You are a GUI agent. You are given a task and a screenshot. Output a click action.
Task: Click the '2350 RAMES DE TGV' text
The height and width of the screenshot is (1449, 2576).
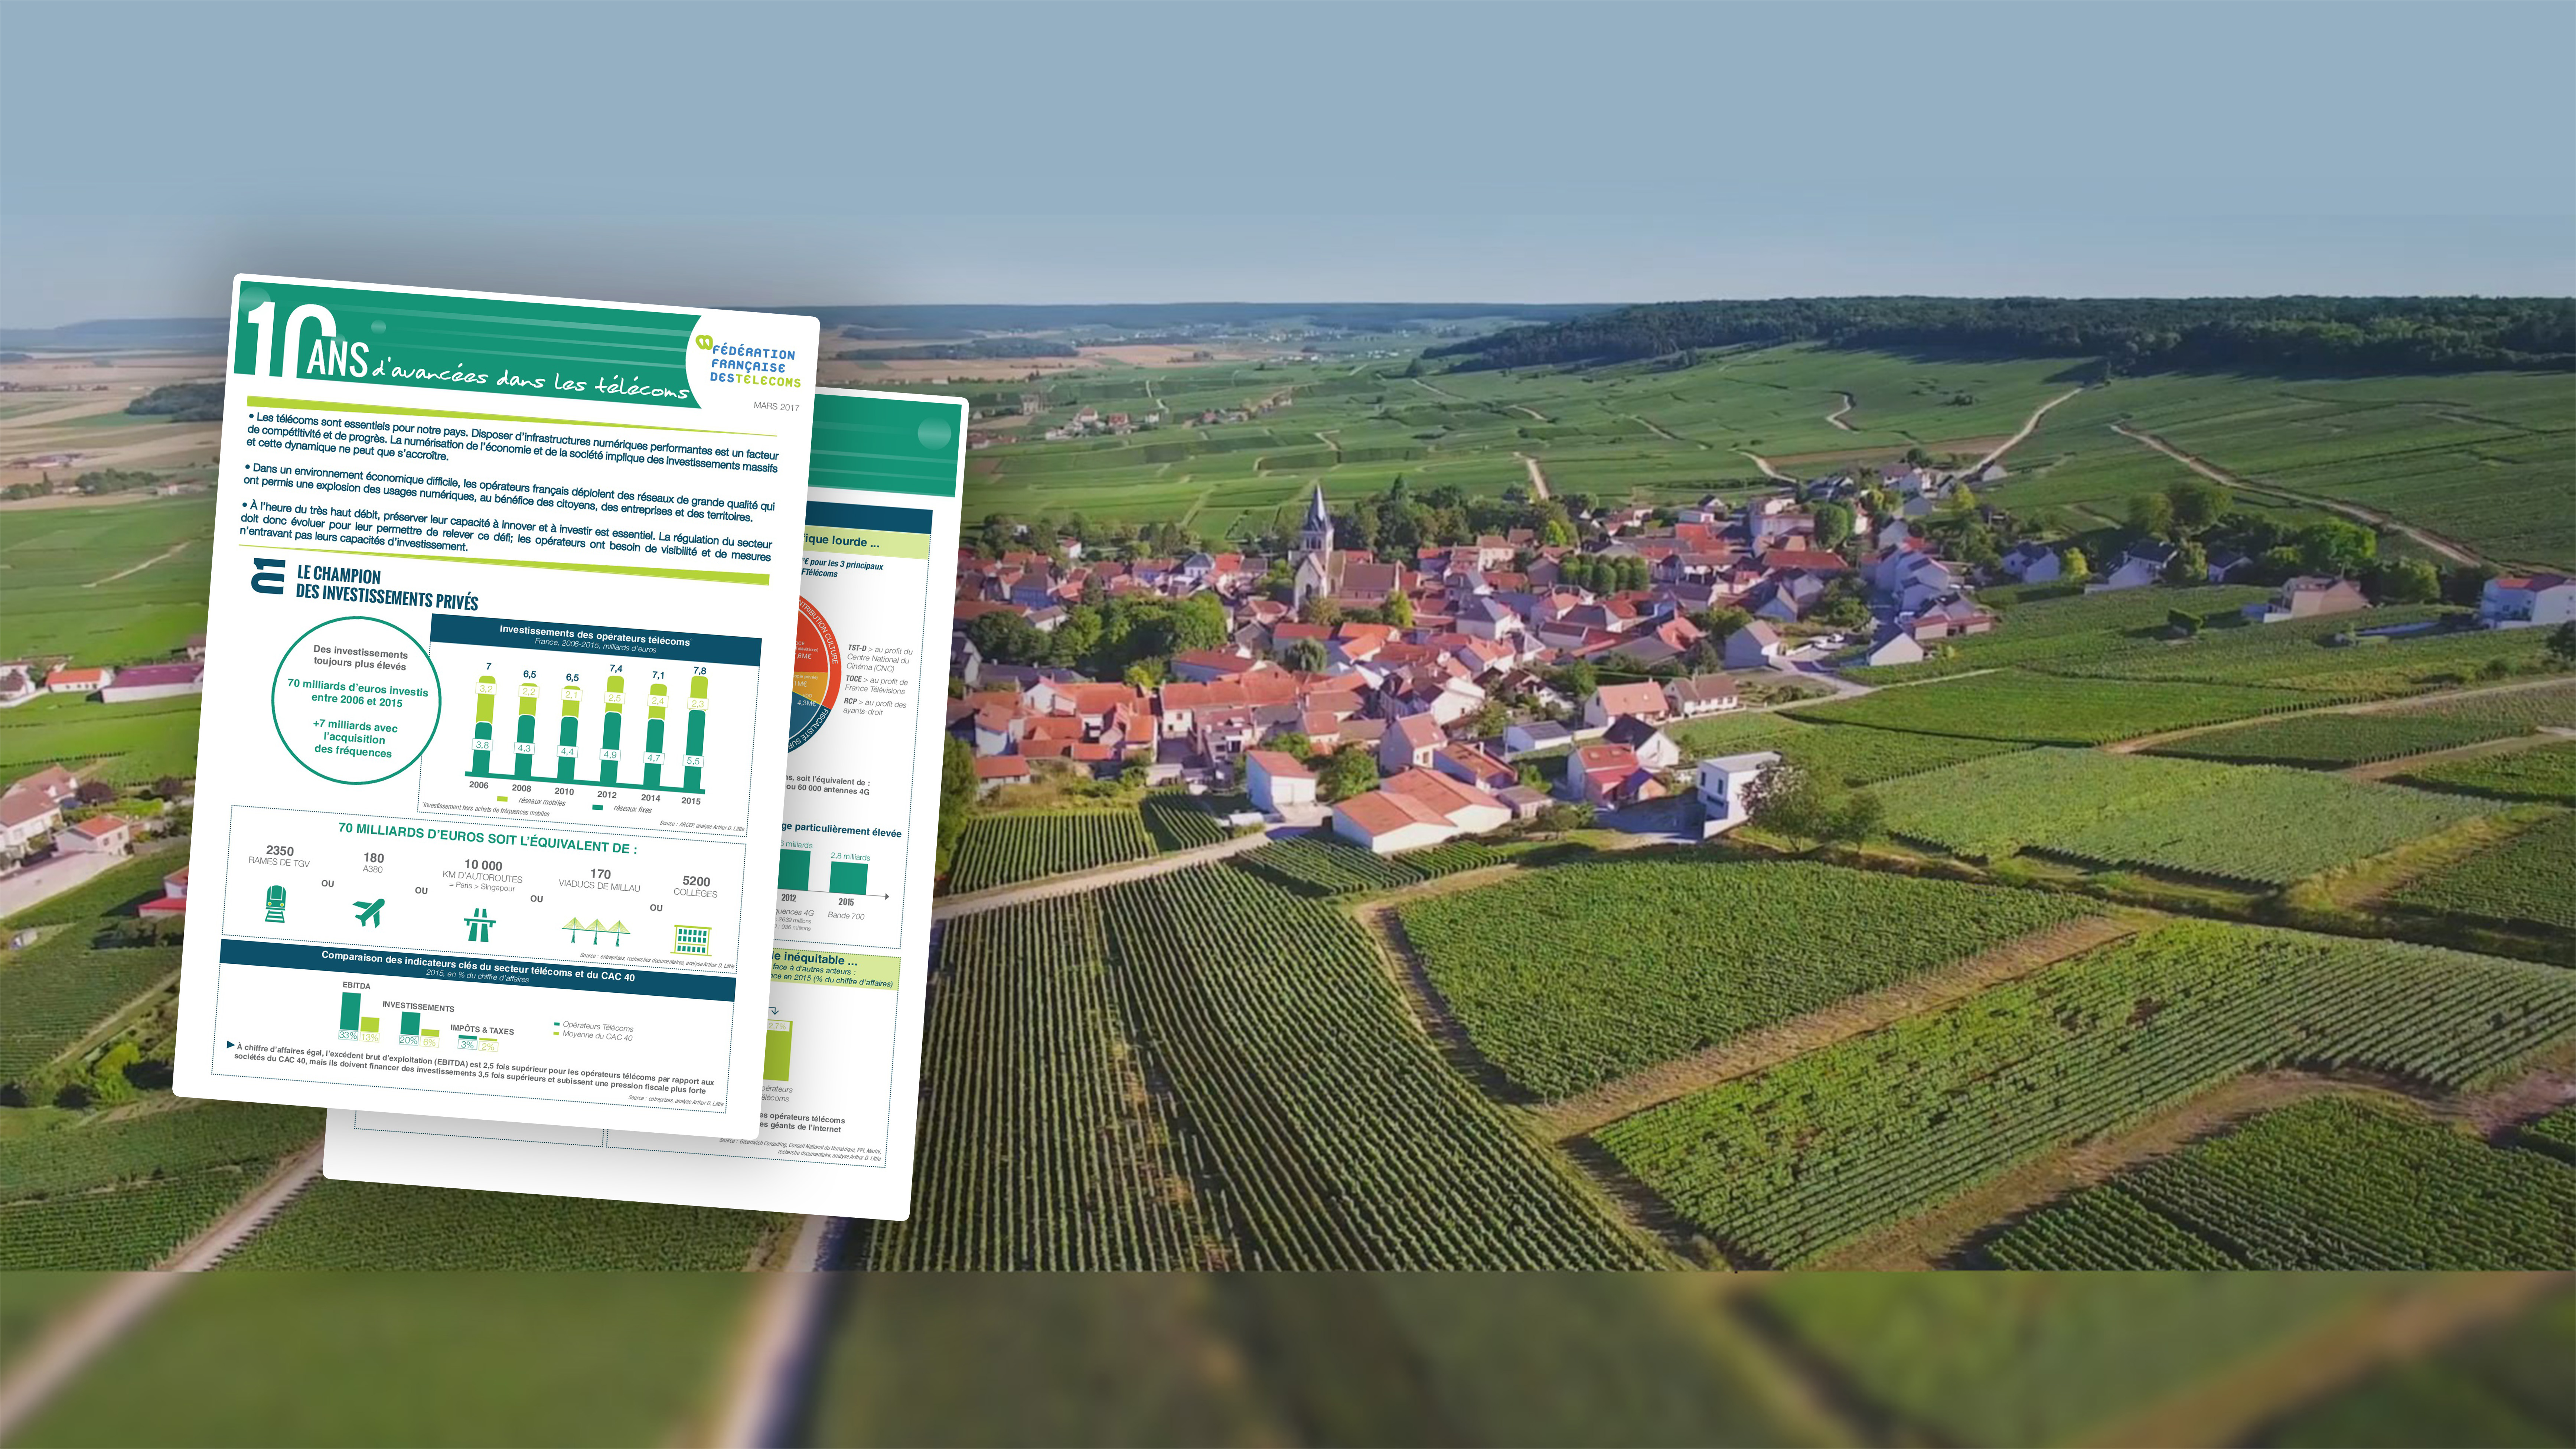279,856
